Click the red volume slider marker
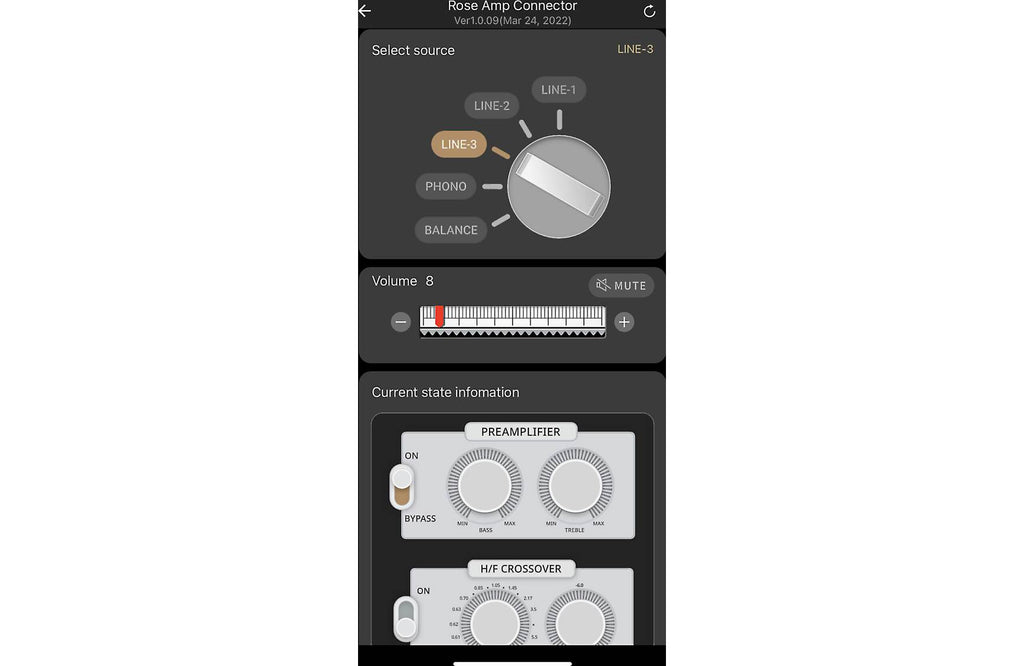Screen dimensions: 1024x666 (x=440, y=316)
